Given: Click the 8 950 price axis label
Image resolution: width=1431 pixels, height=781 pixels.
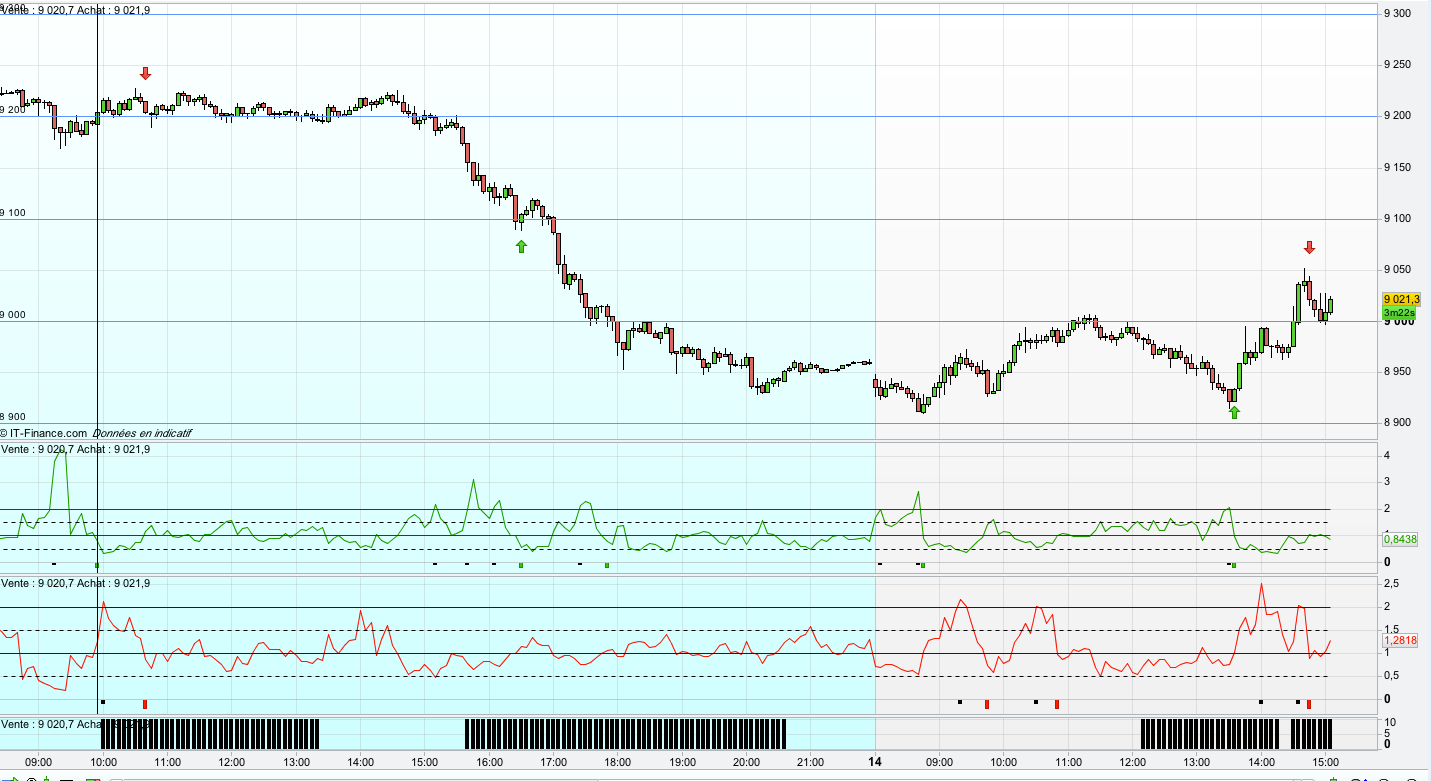Looking at the screenshot, I should (x=1397, y=371).
